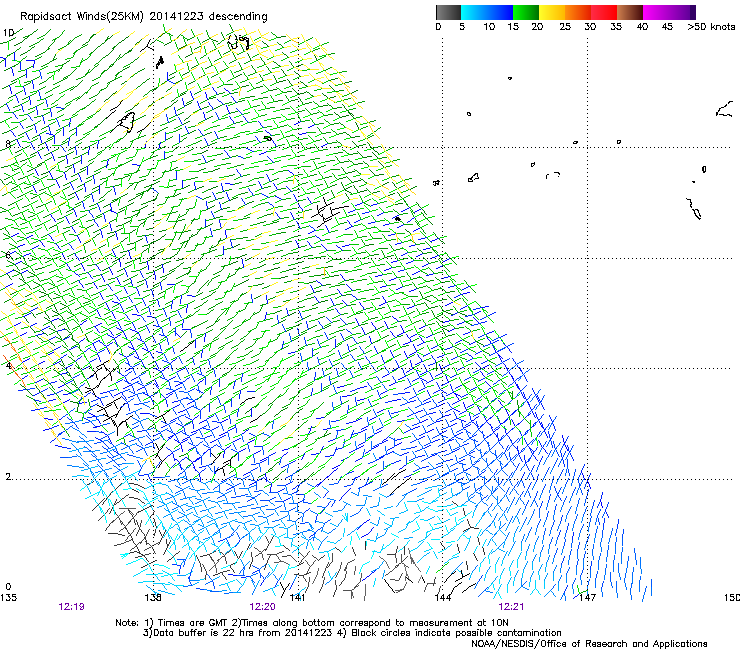Select the '35' legend tick label
Viewport: 740px width, 650px height.
coord(616,27)
